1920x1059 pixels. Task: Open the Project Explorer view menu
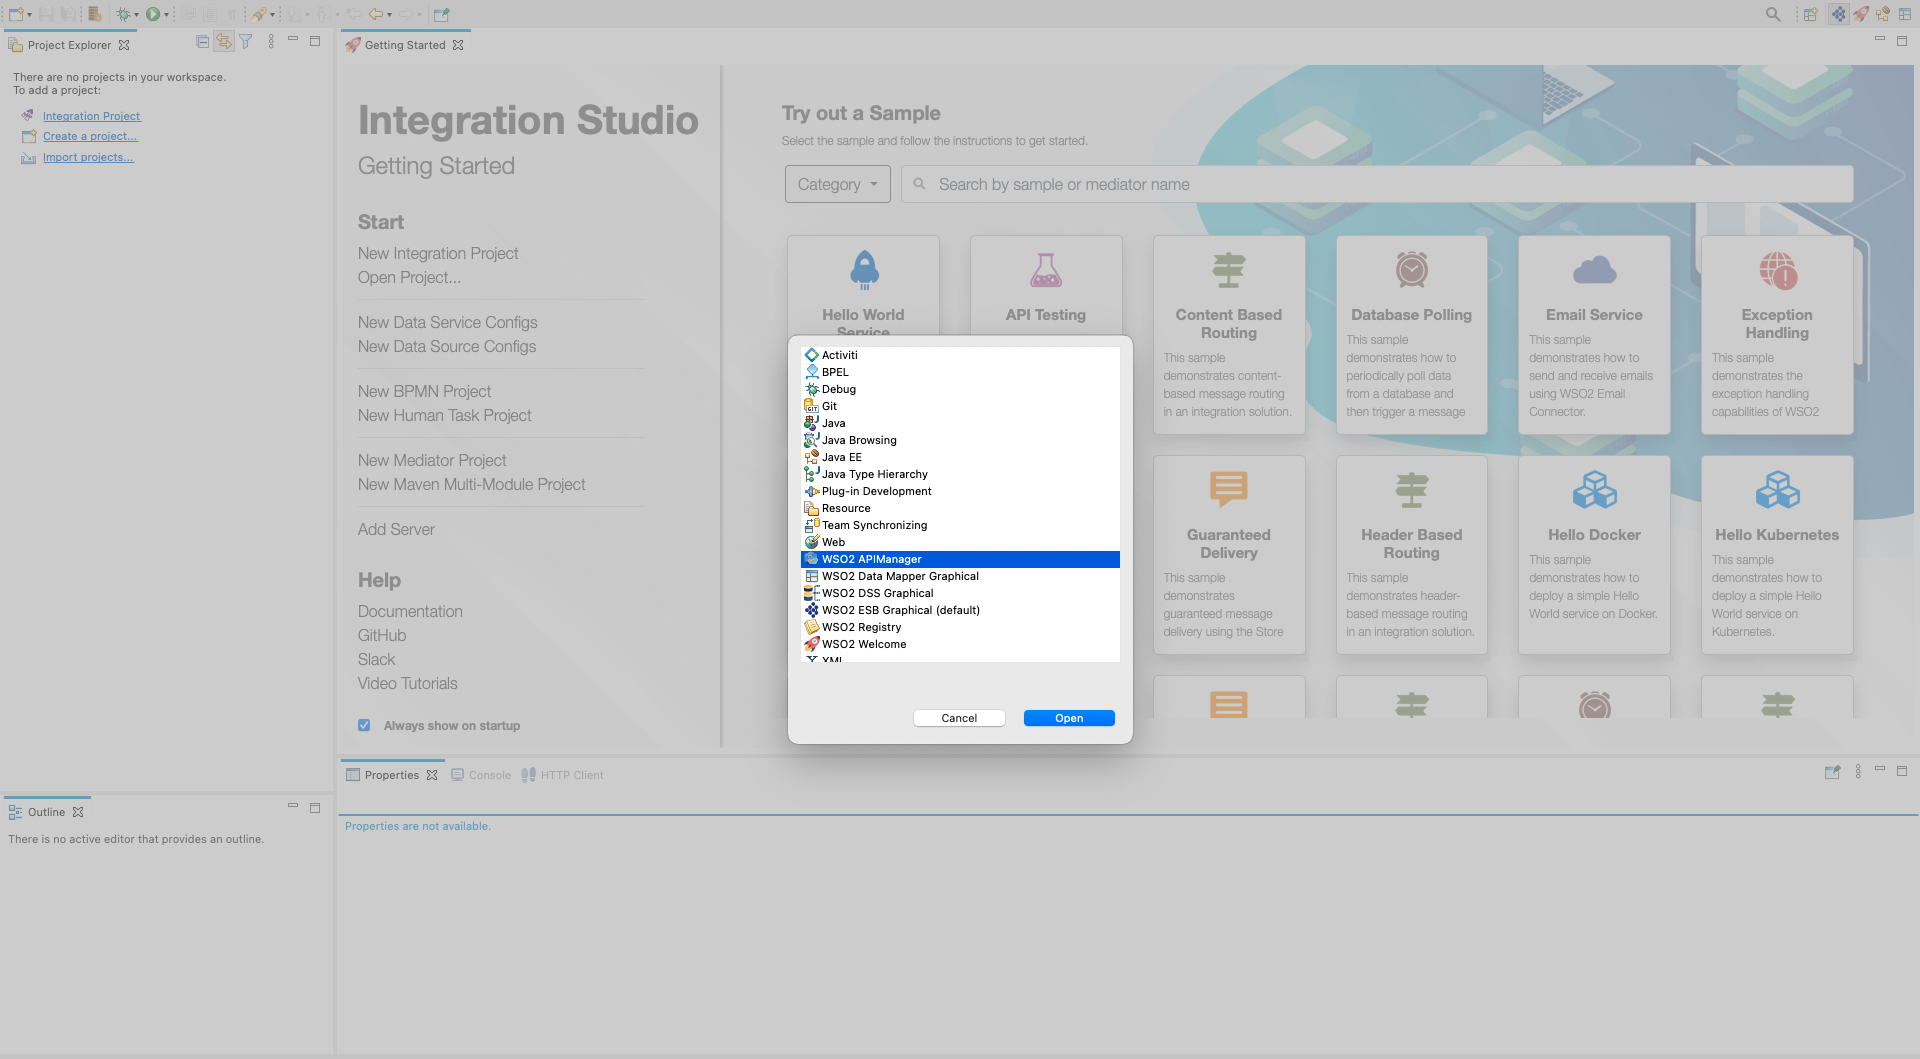coord(270,41)
